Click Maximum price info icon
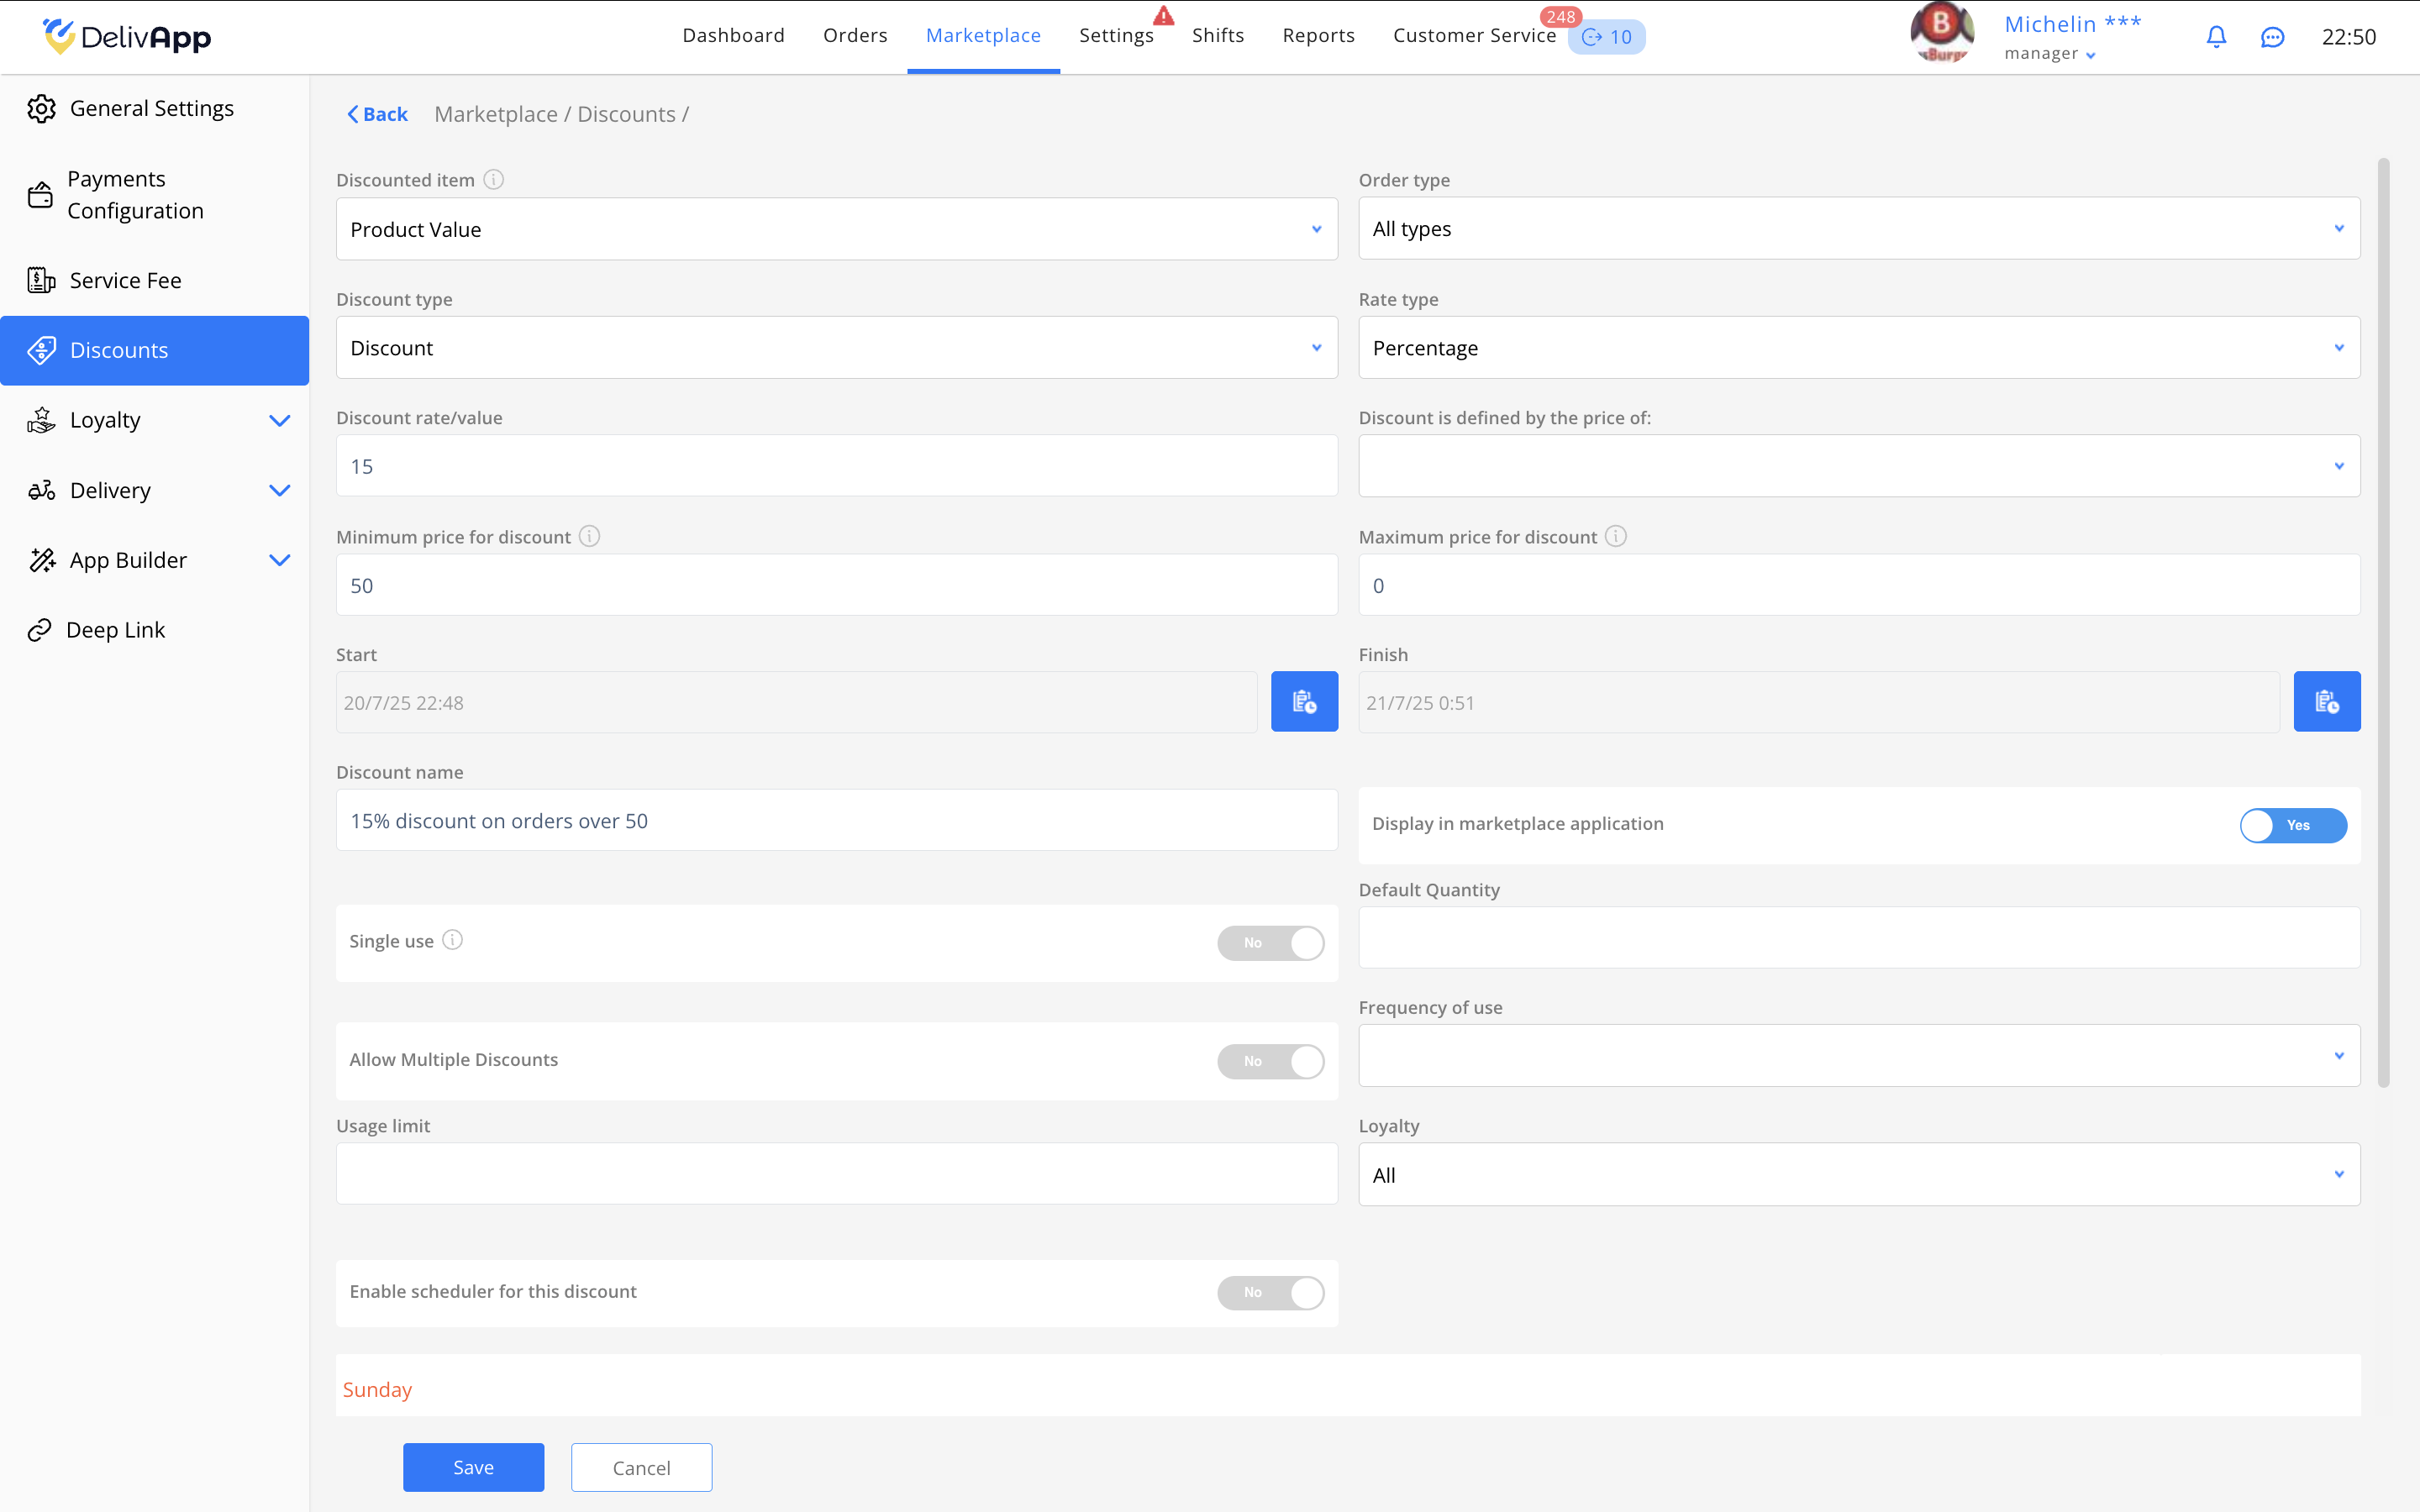 (x=1615, y=537)
